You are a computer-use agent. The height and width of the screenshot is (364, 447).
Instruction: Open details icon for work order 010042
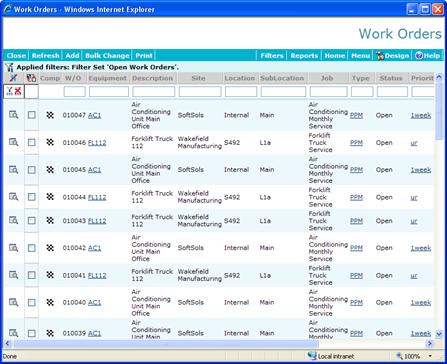point(13,248)
